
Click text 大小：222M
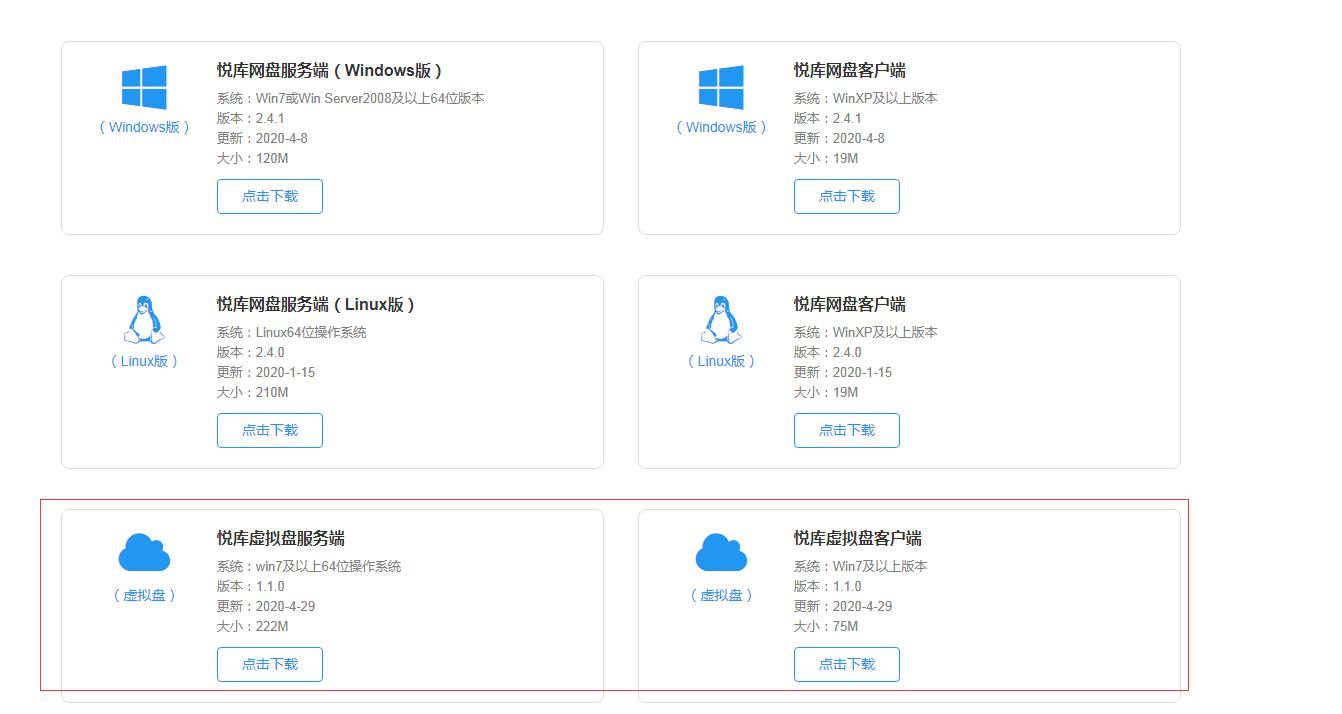[x=253, y=626]
